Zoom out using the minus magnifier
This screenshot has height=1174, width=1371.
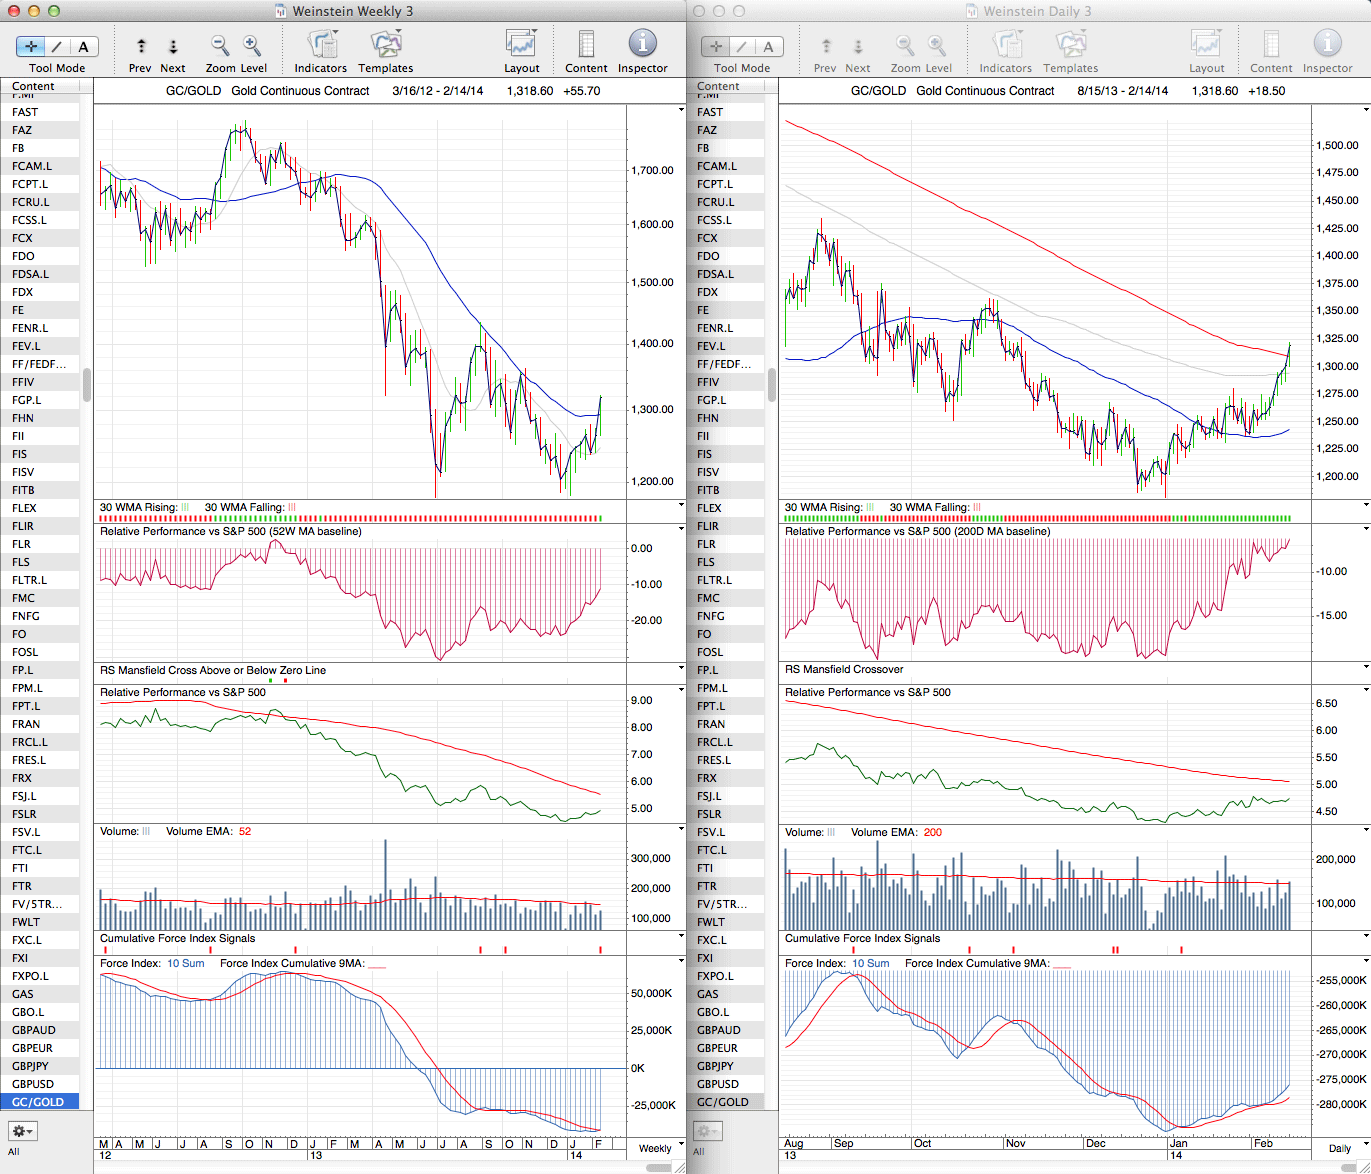[x=220, y=45]
